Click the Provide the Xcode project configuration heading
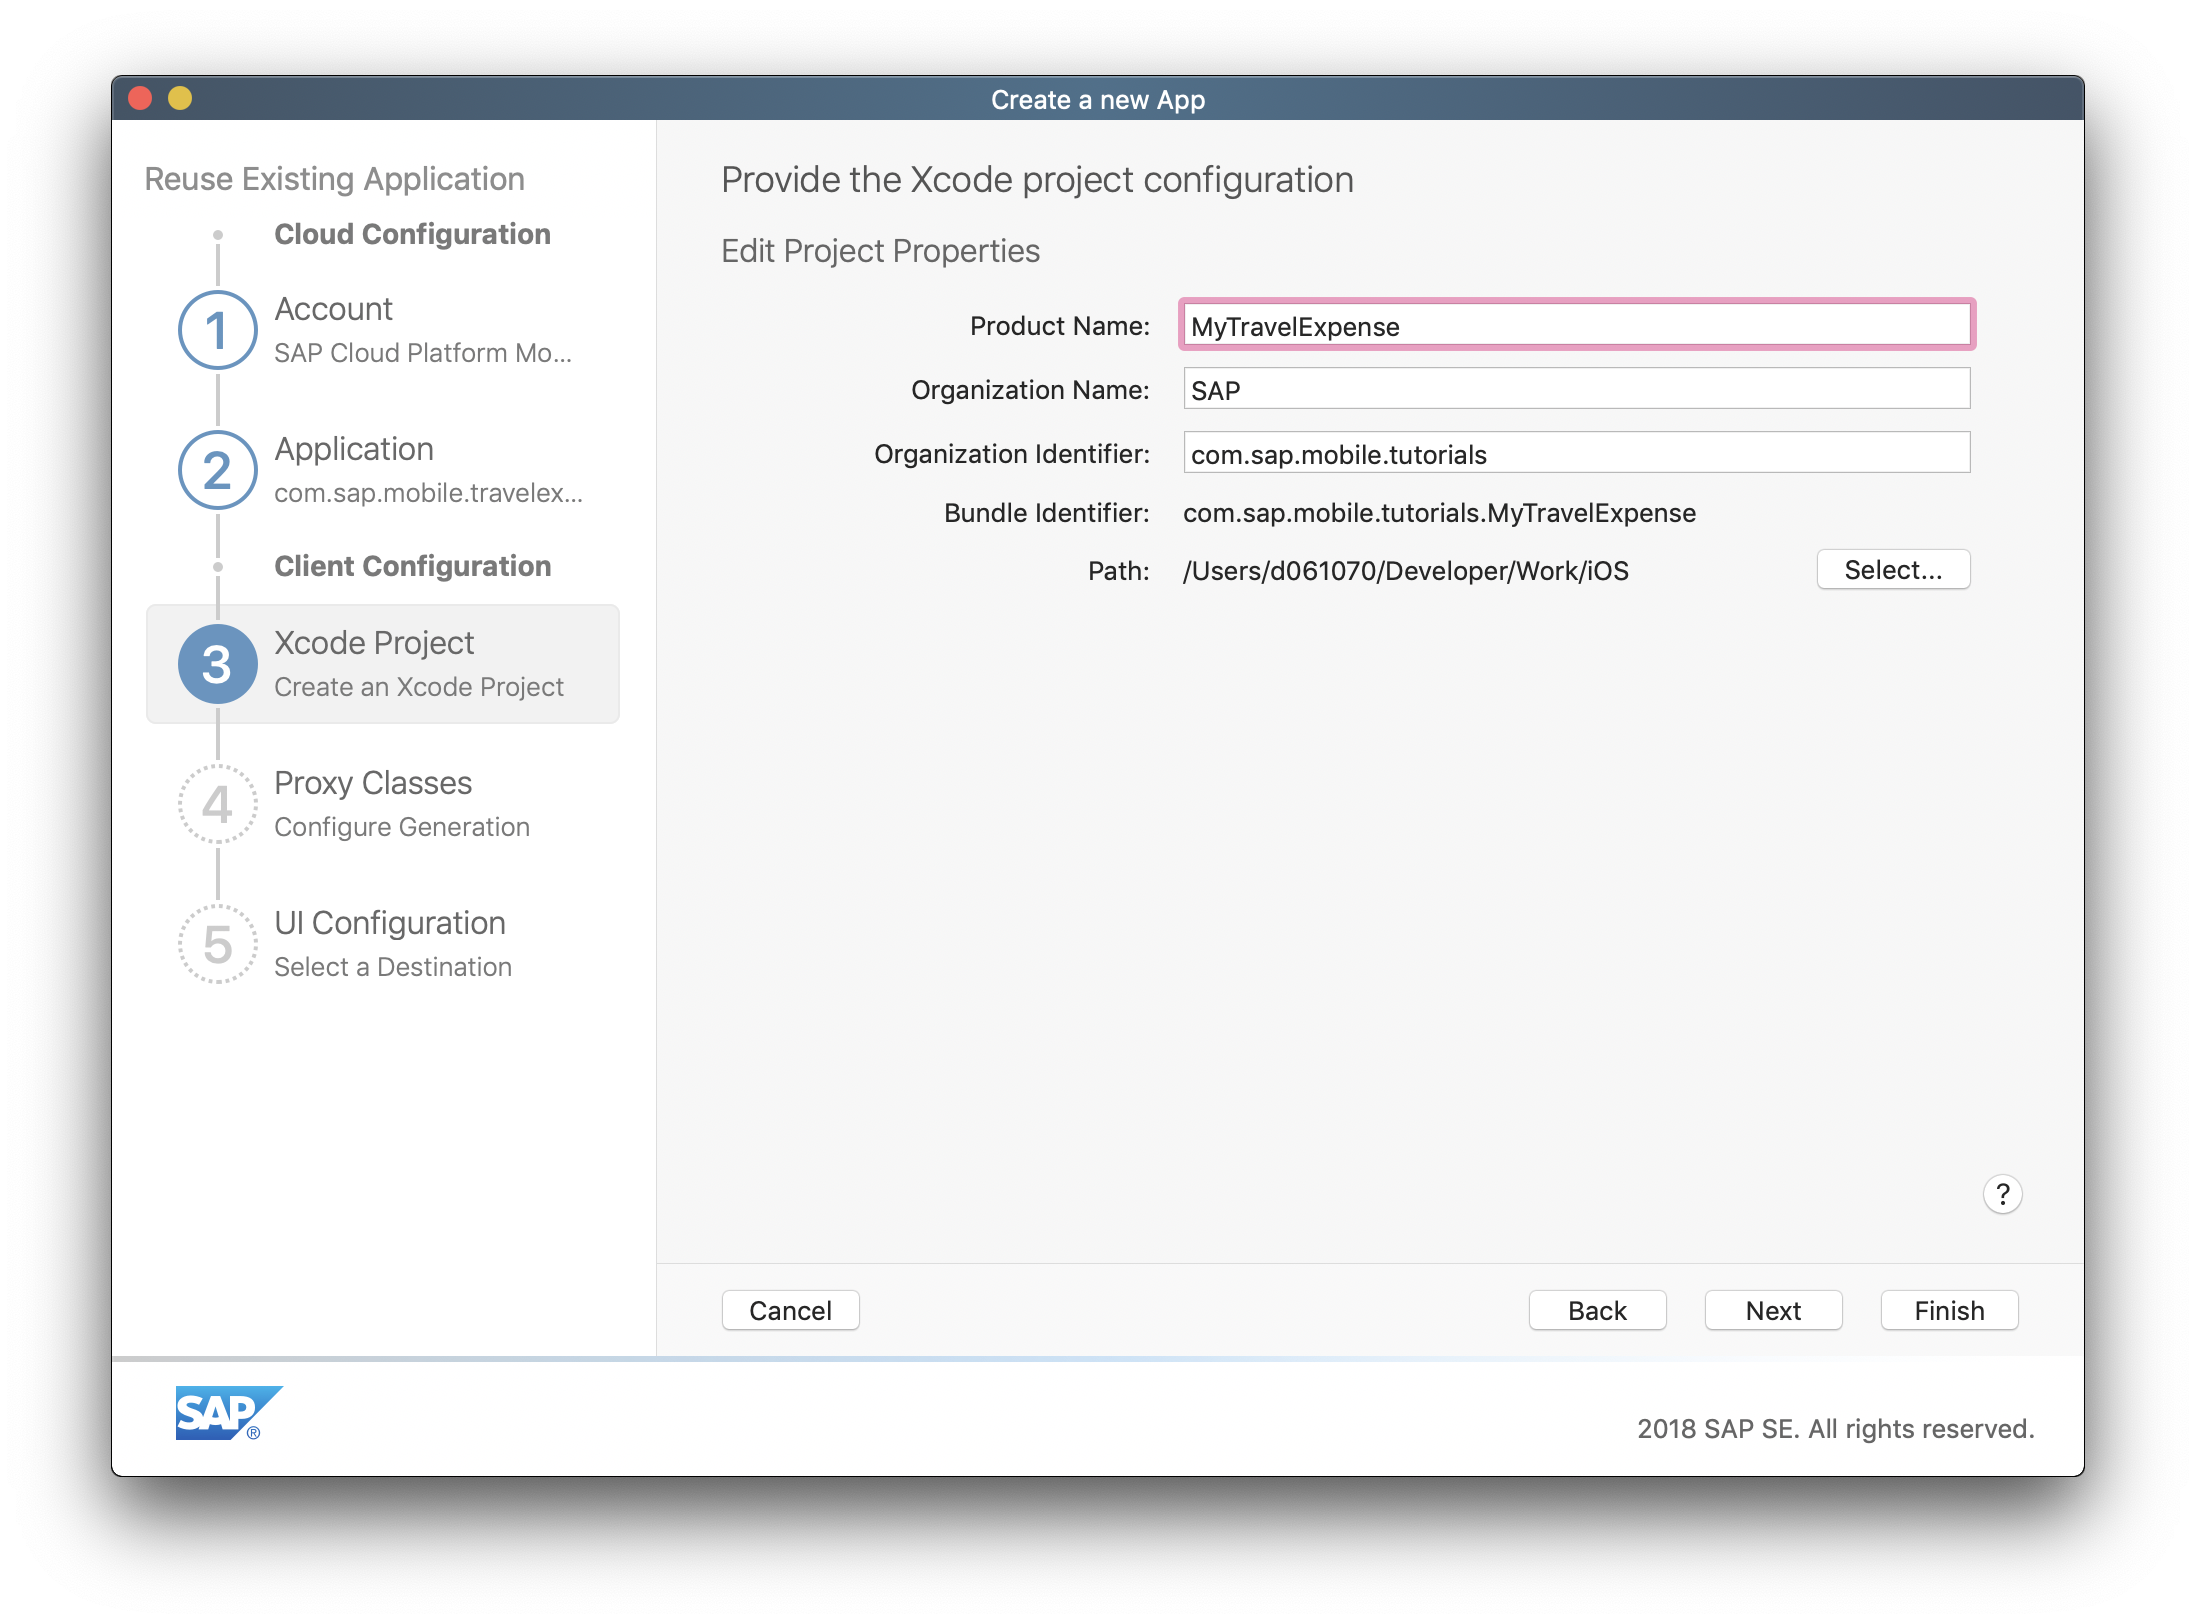The image size is (2196, 1624). 1037,180
